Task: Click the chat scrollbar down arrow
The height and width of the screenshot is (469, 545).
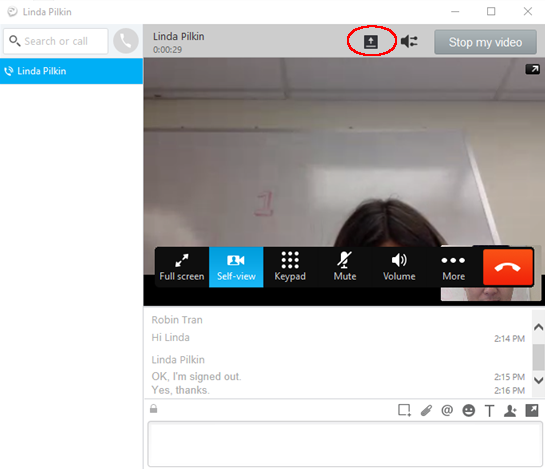Action: click(538, 380)
